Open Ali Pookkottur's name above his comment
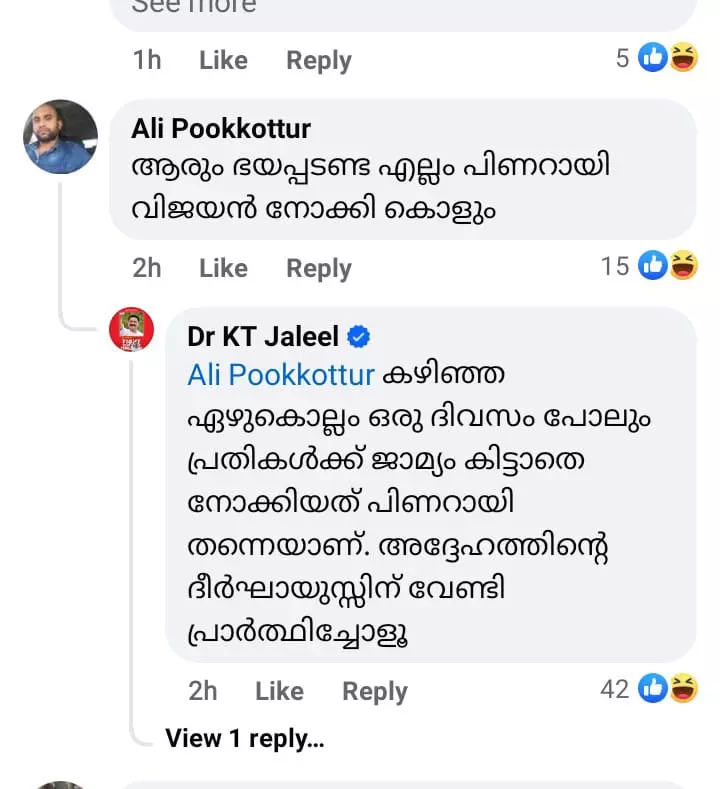720x789 pixels. 221,129
